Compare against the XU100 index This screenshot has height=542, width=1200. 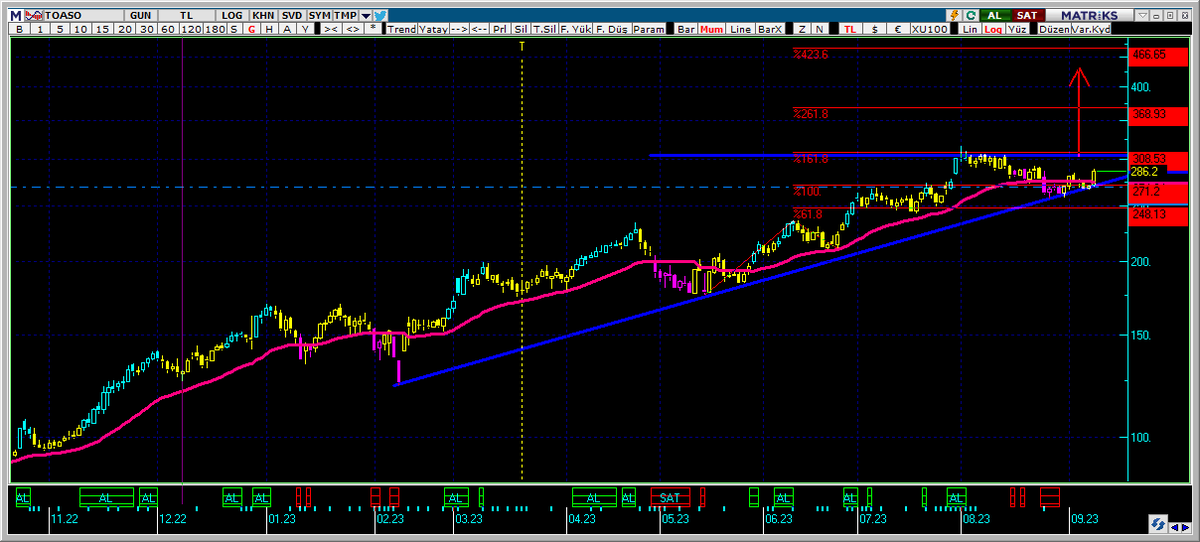(x=929, y=29)
